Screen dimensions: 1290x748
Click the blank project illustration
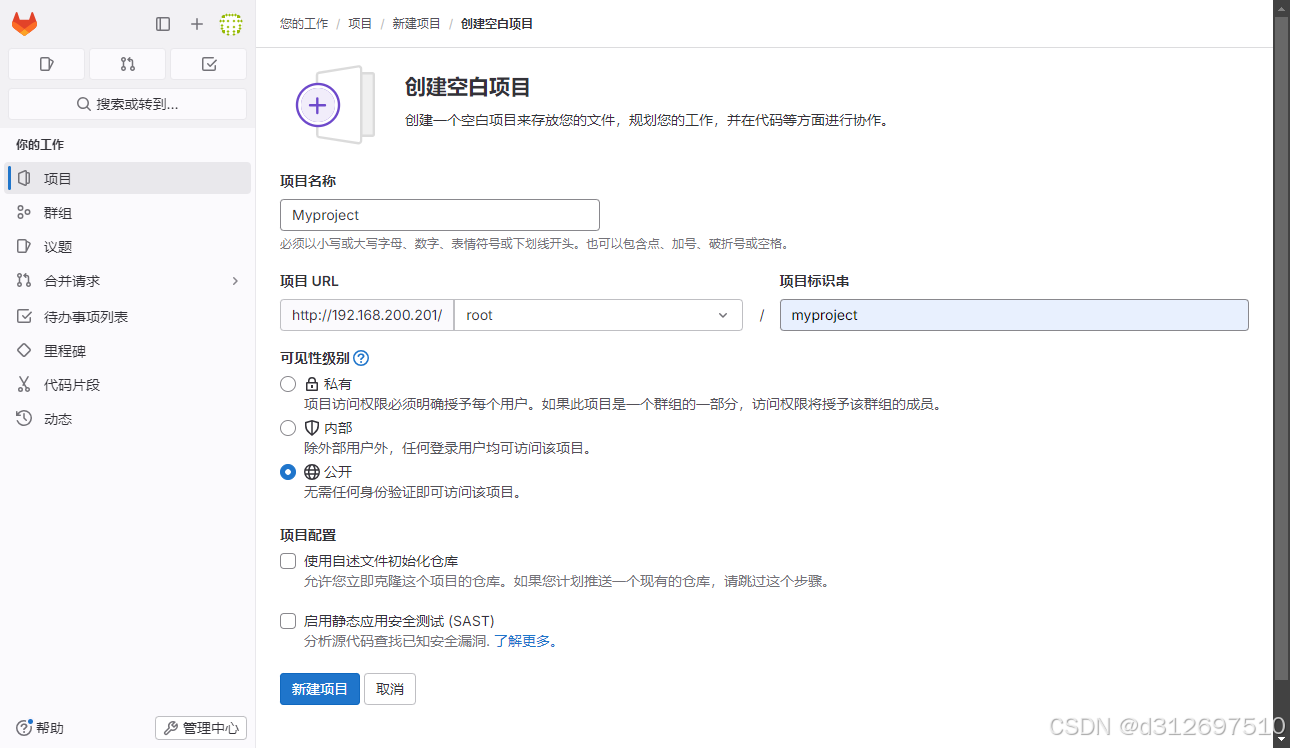[x=335, y=104]
